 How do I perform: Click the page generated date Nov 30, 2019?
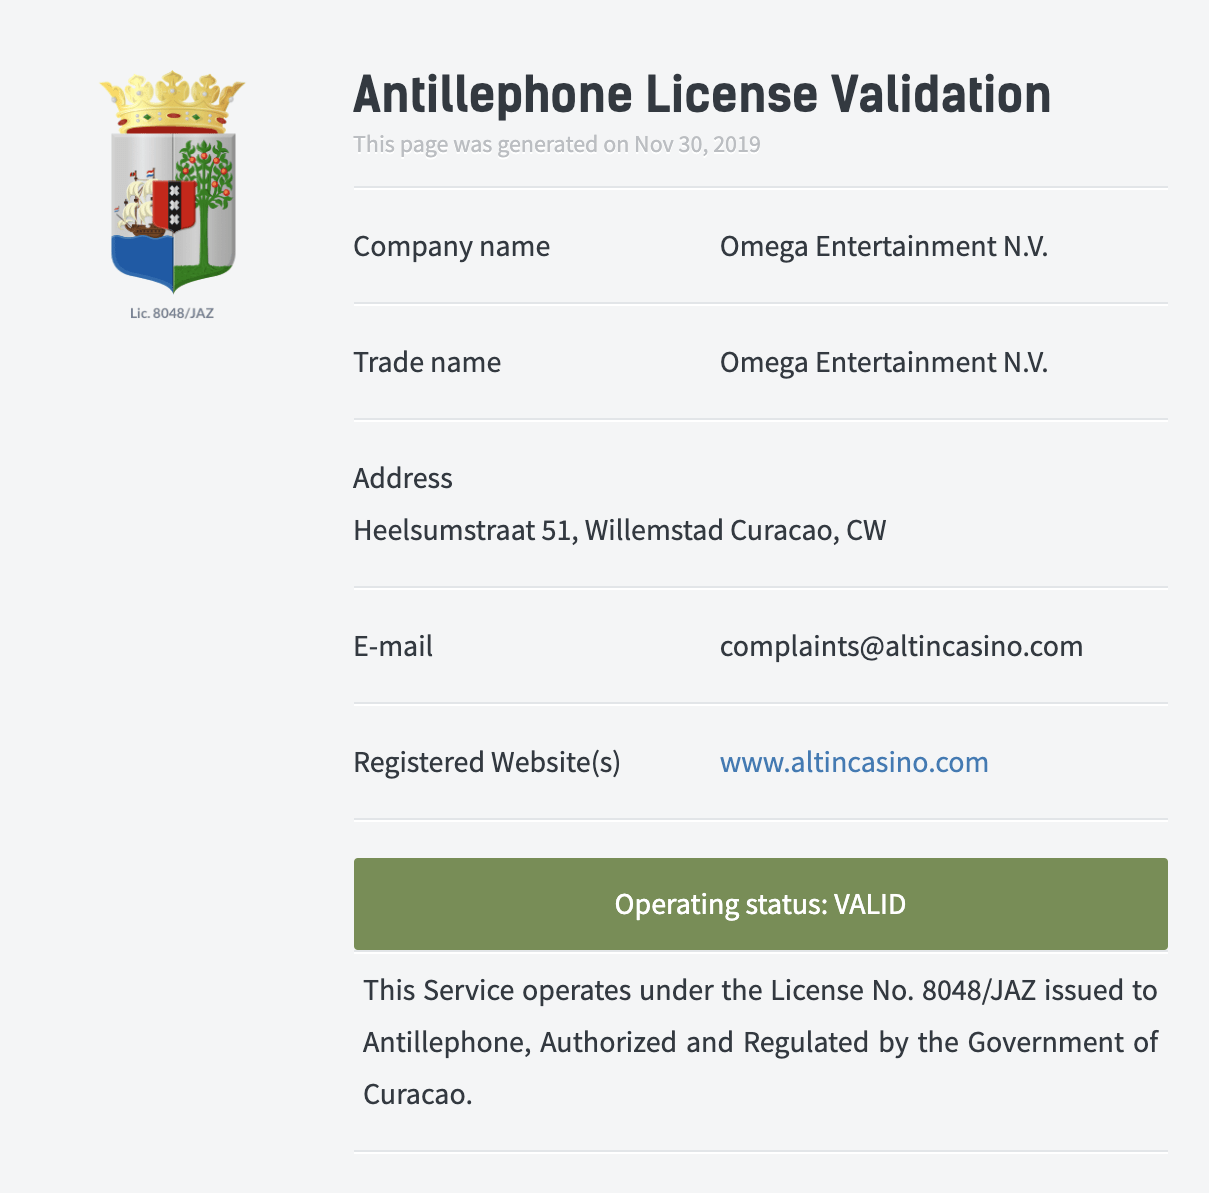point(697,144)
